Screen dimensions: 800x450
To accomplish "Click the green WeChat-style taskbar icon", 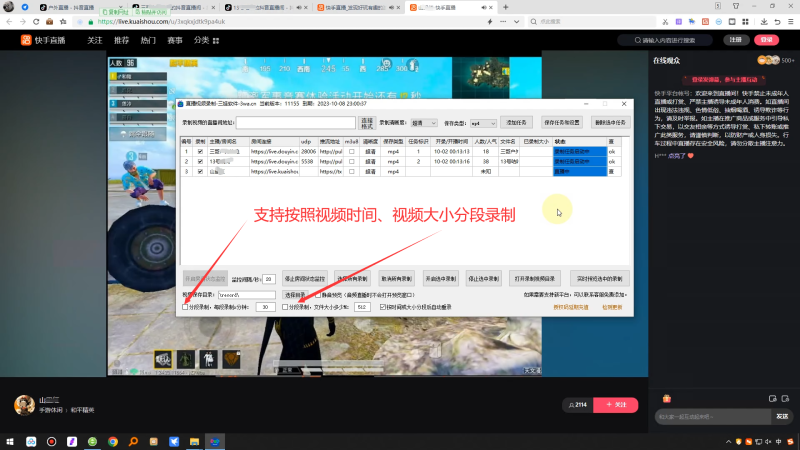I will pos(92,441).
